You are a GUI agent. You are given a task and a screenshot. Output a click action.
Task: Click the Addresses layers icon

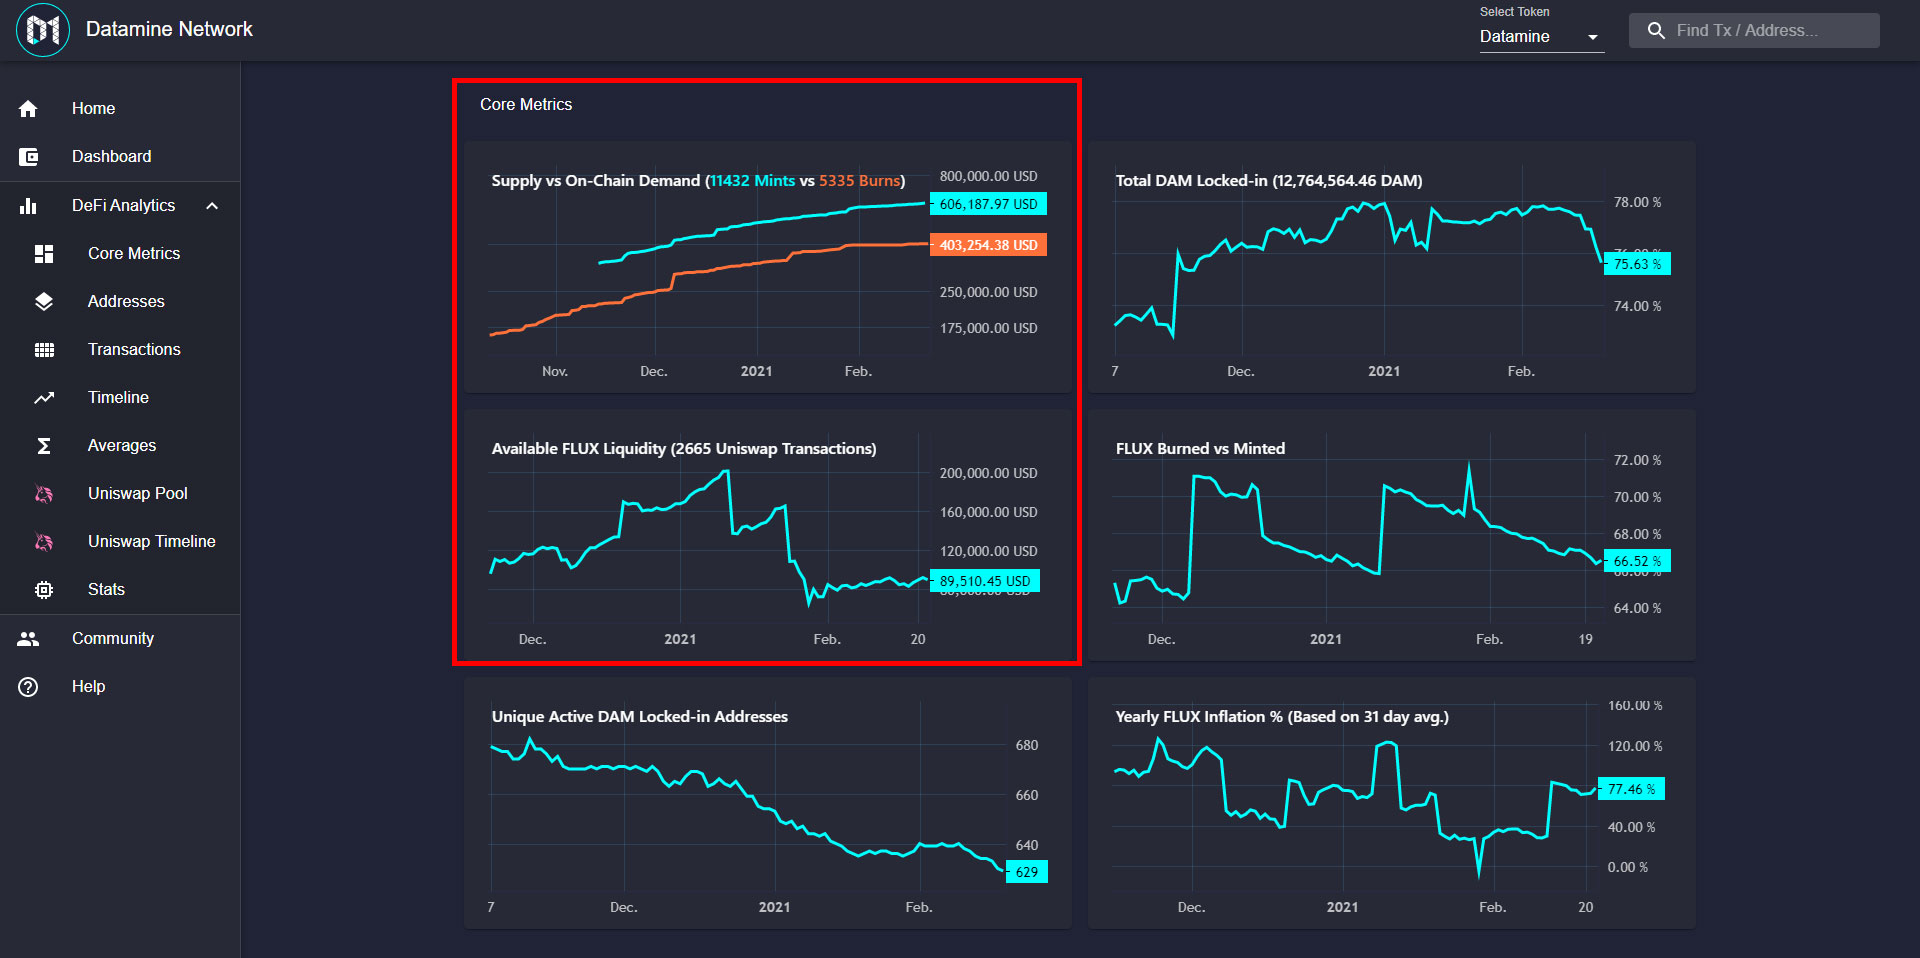(x=44, y=301)
